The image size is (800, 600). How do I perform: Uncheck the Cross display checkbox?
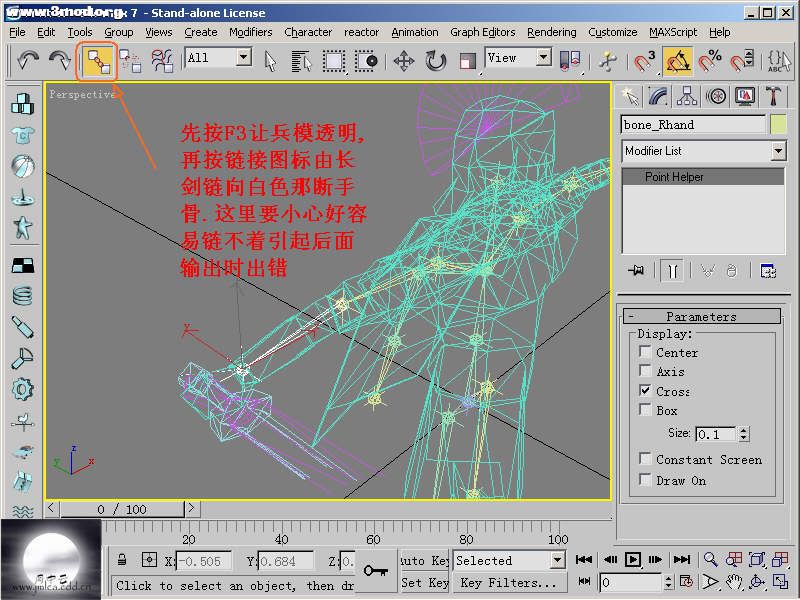click(x=646, y=391)
